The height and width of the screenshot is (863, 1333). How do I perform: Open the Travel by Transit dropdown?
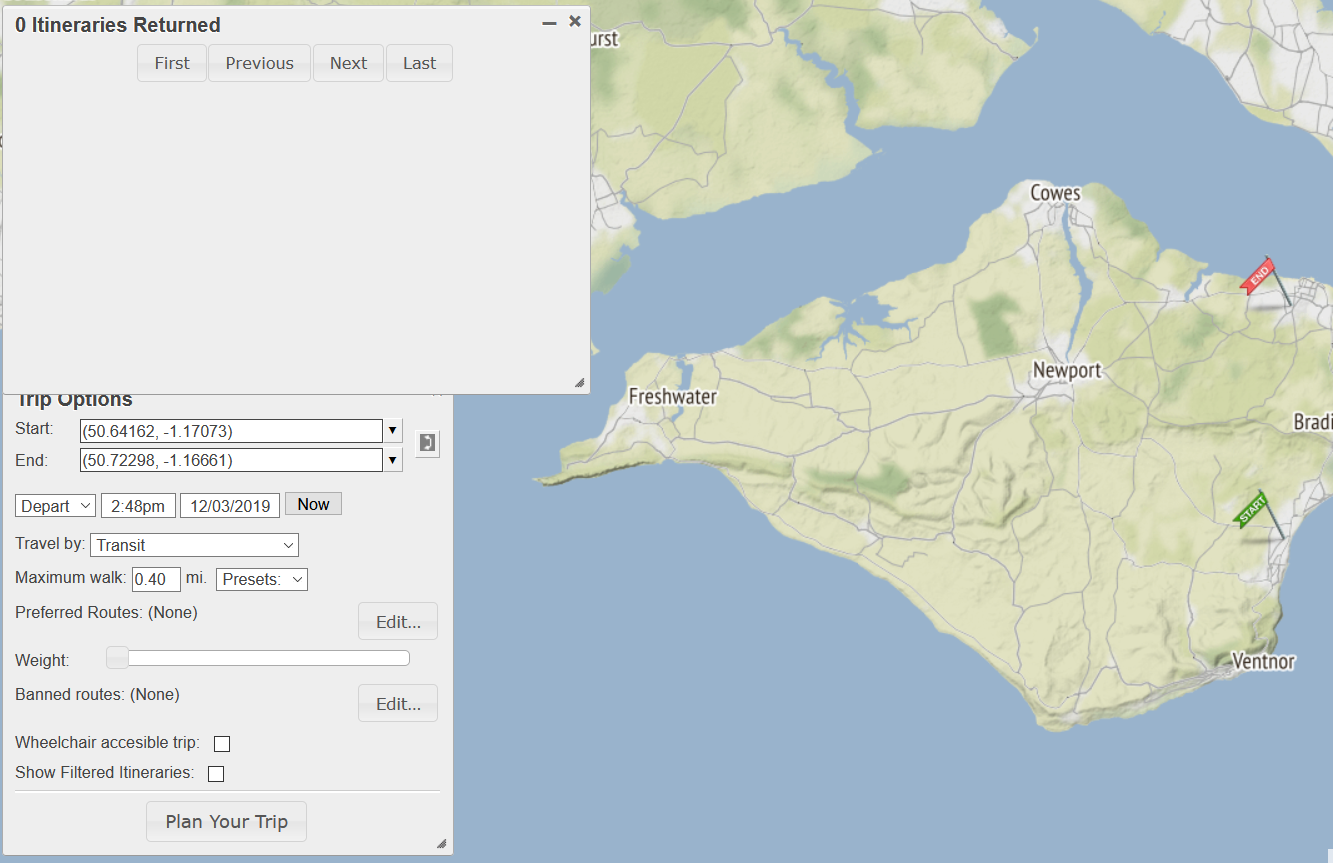[x=195, y=545]
